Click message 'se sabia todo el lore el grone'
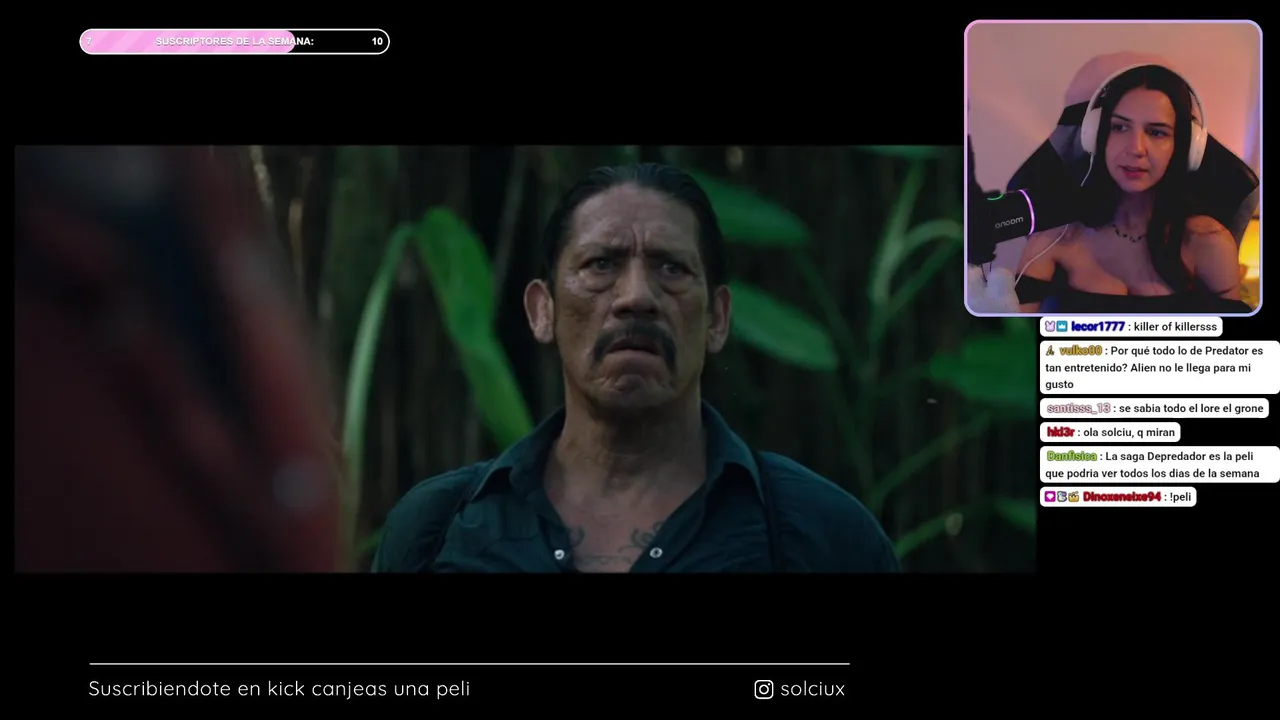The height and width of the screenshot is (720, 1280). 1191,409
